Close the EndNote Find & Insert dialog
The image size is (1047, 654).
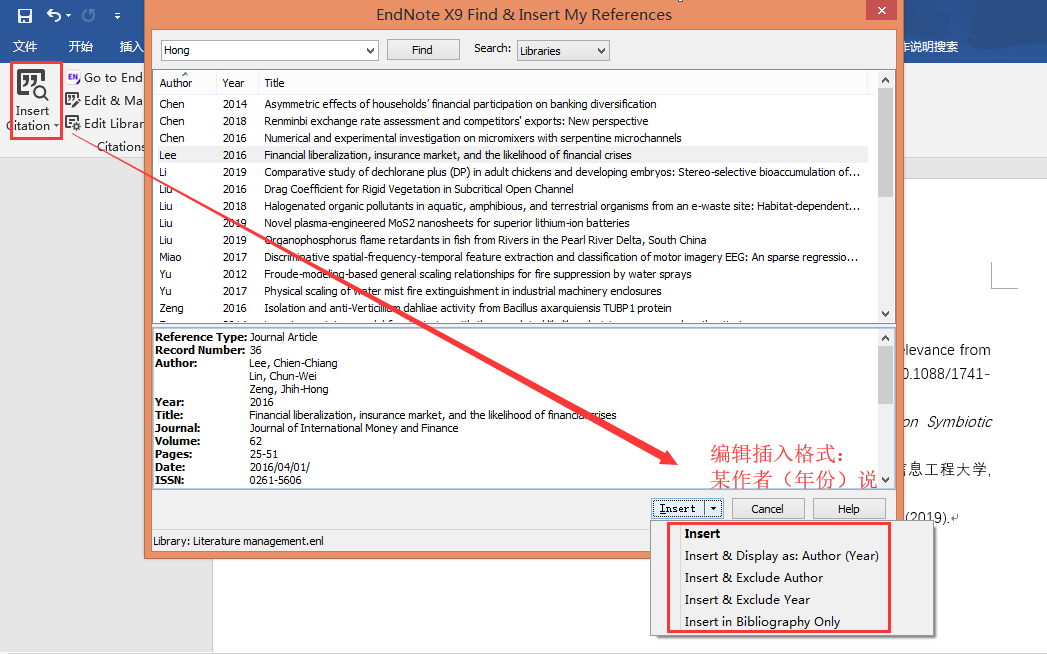tap(881, 10)
